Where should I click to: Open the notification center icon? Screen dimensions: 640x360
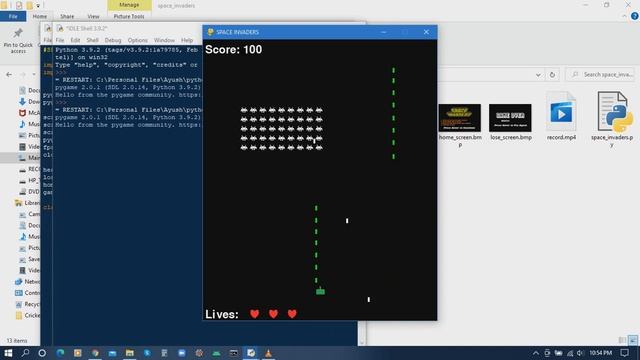(624, 353)
